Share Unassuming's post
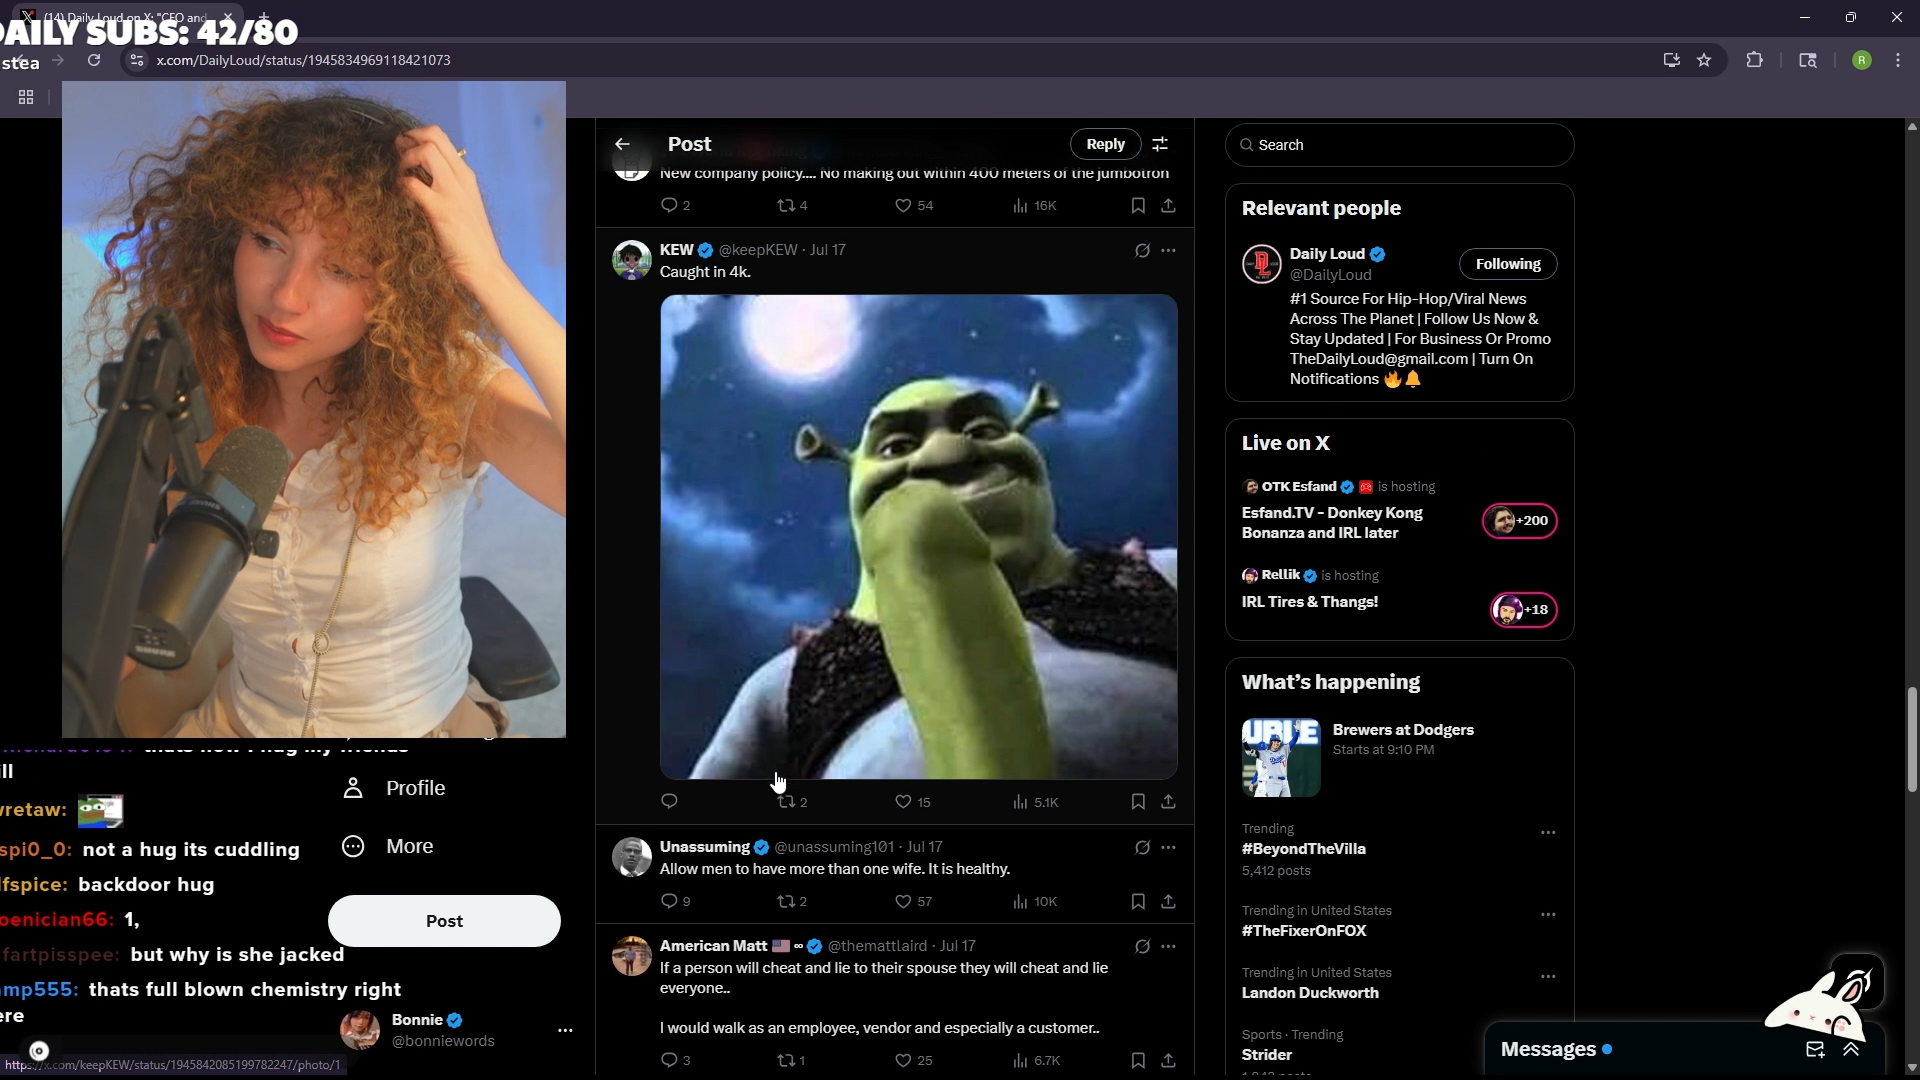The image size is (1920, 1080). 1168,901
